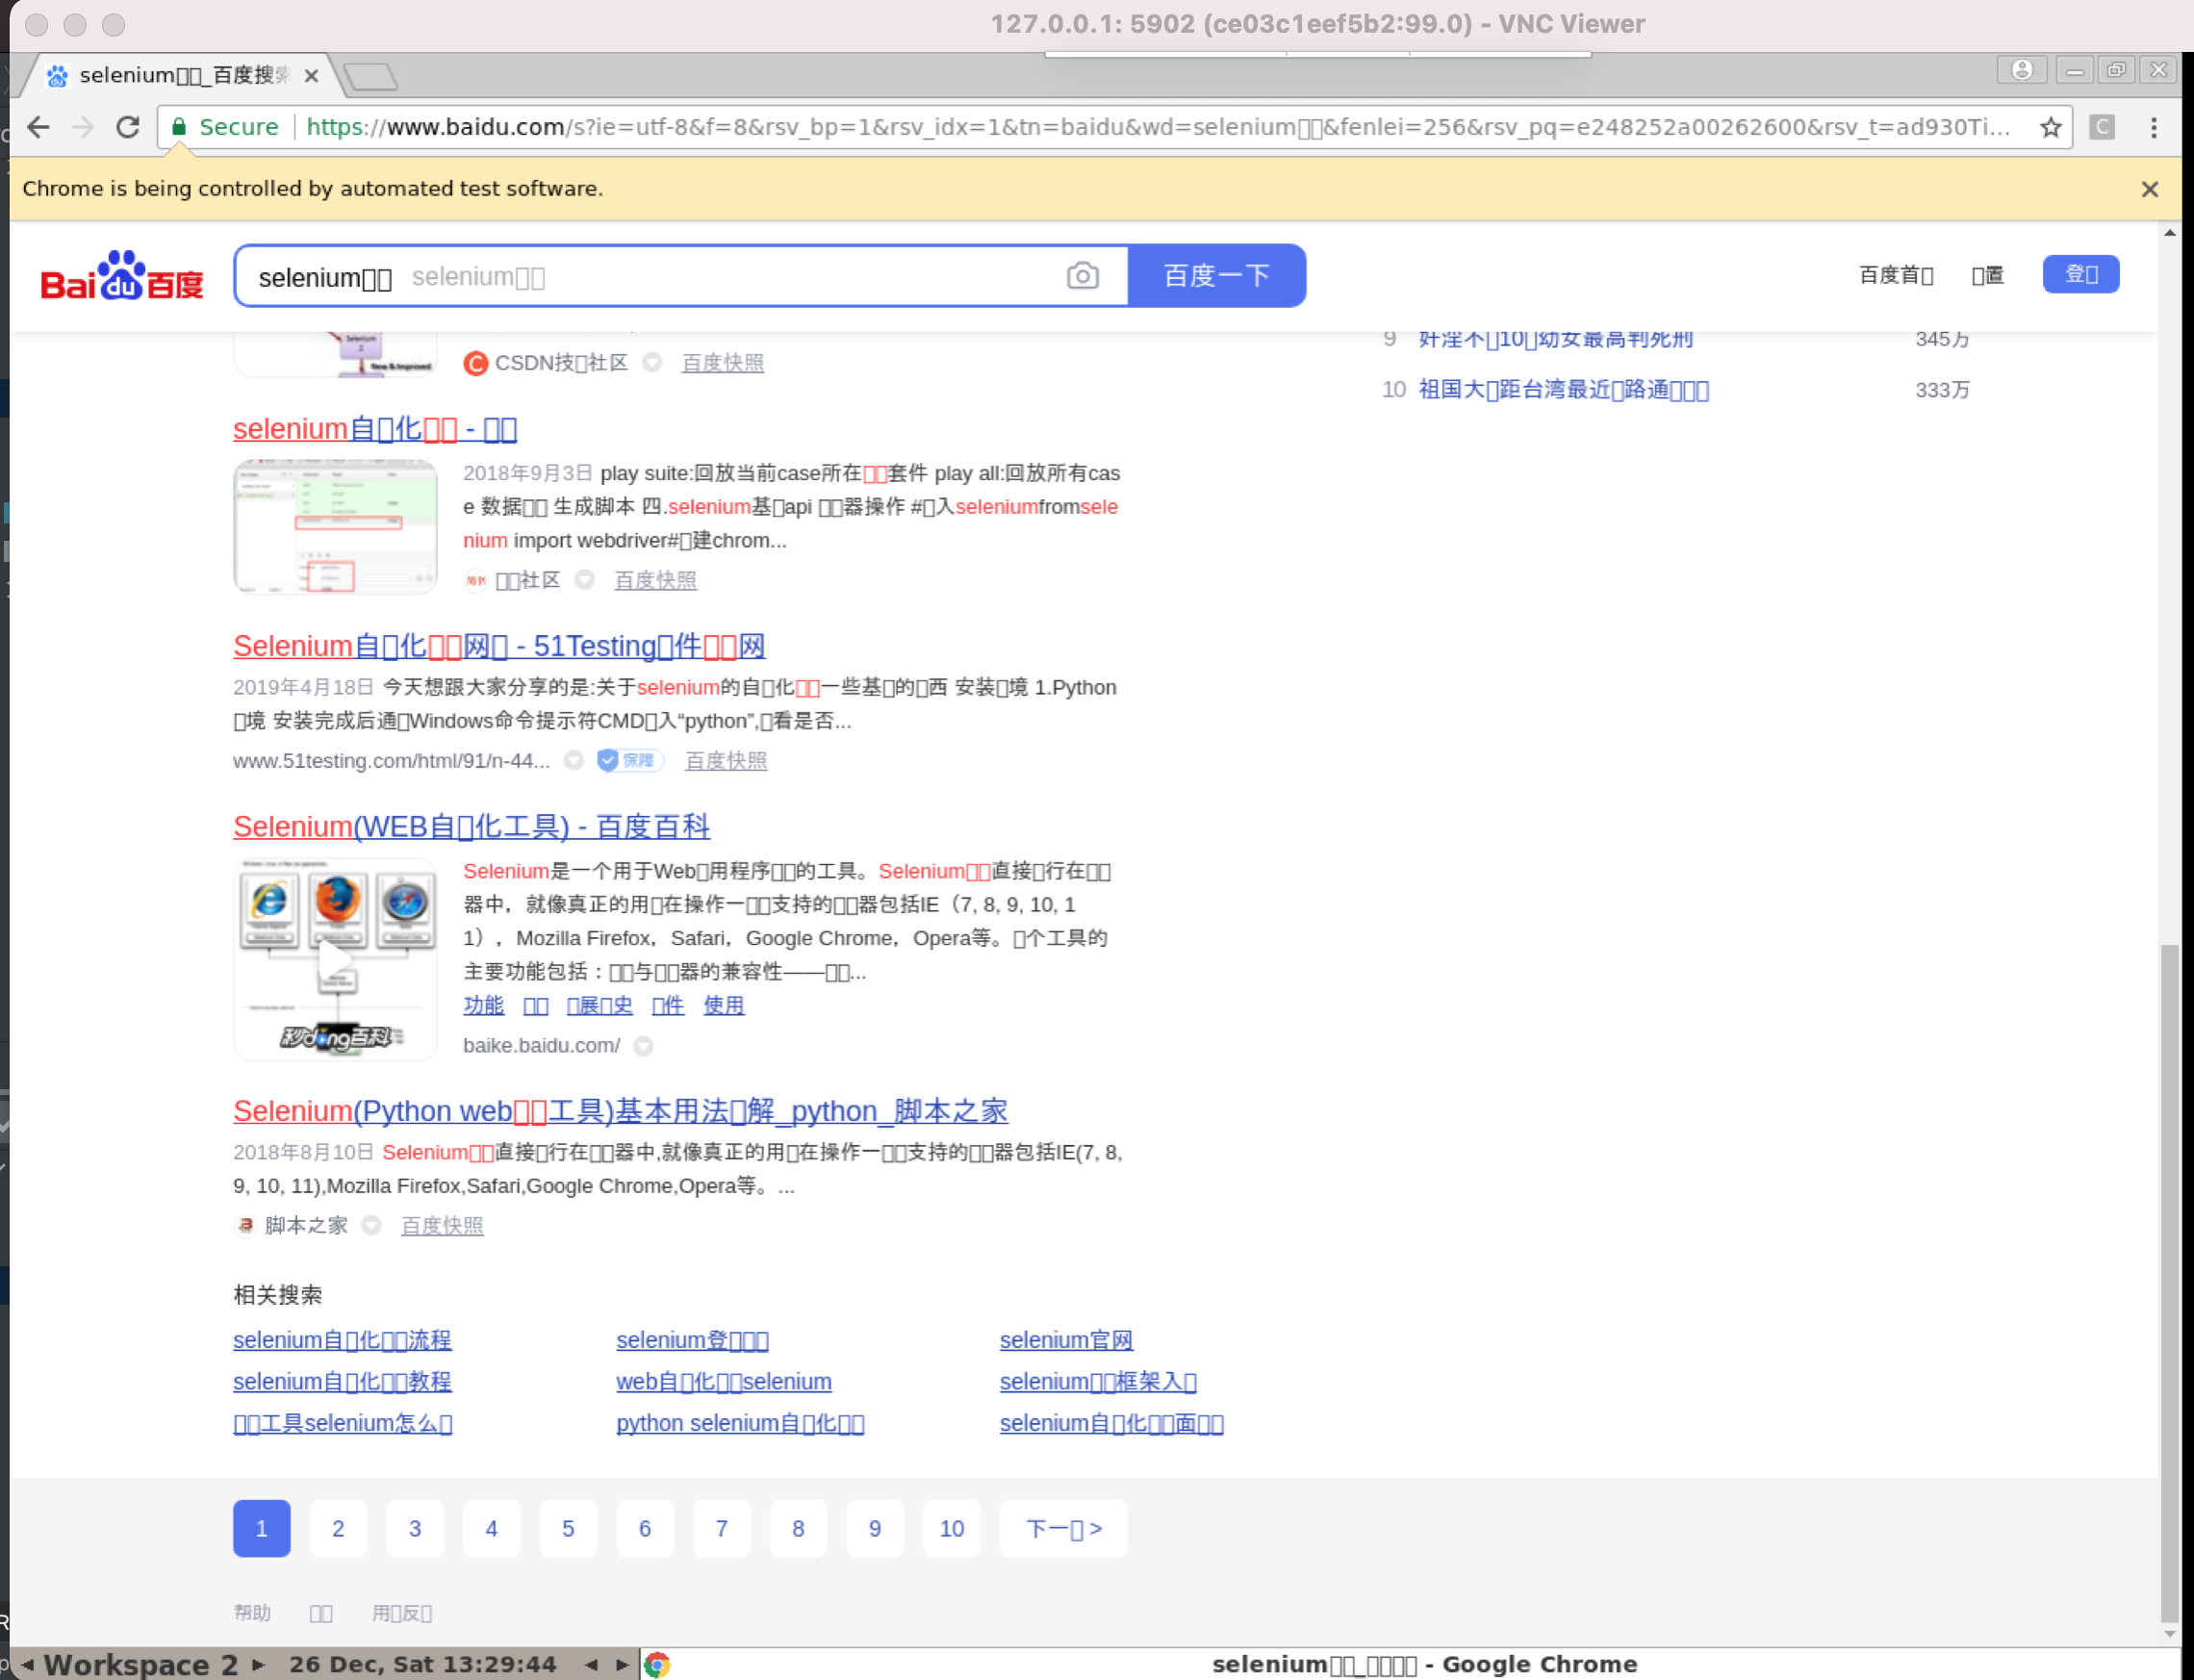The image size is (2194, 1680).
Task: Open the 51Testing result title link
Action: pyautogui.click(x=499, y=646)
